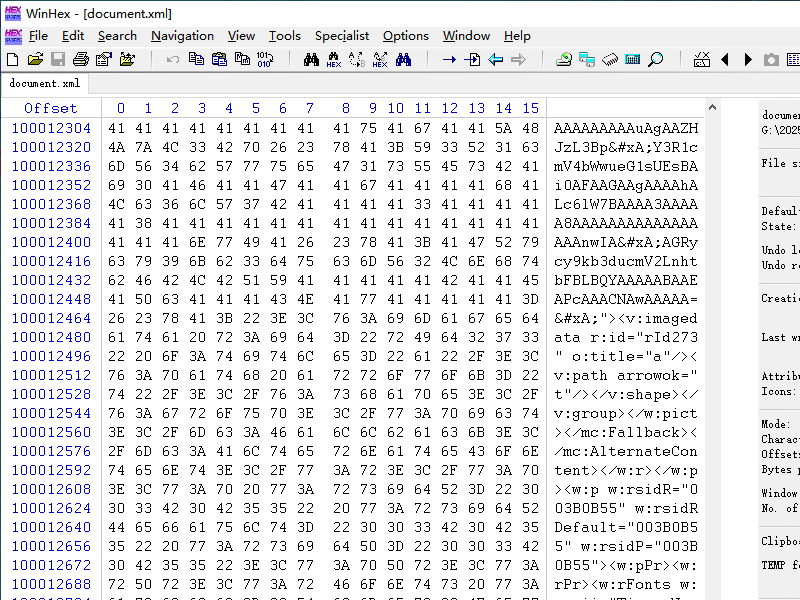The width and height of the screenshot is (800, 600).
Task: Copy the block with the Copy icon
Action: coord(196,60)
